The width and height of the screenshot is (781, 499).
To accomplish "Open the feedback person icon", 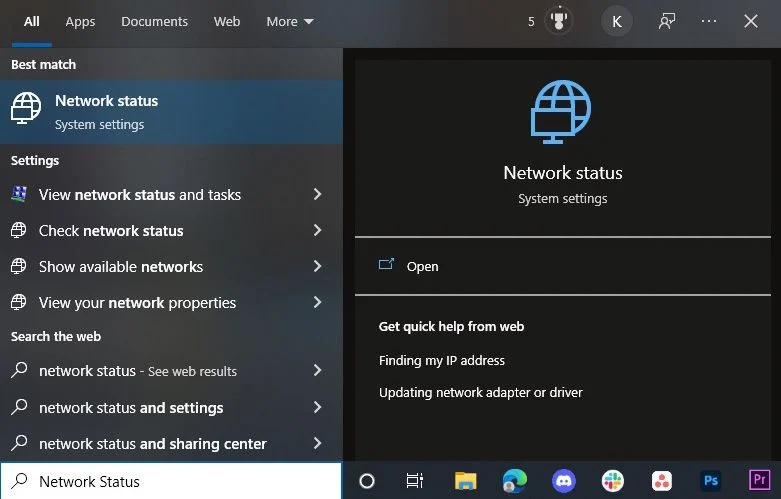I will click(x=667, y=21).
